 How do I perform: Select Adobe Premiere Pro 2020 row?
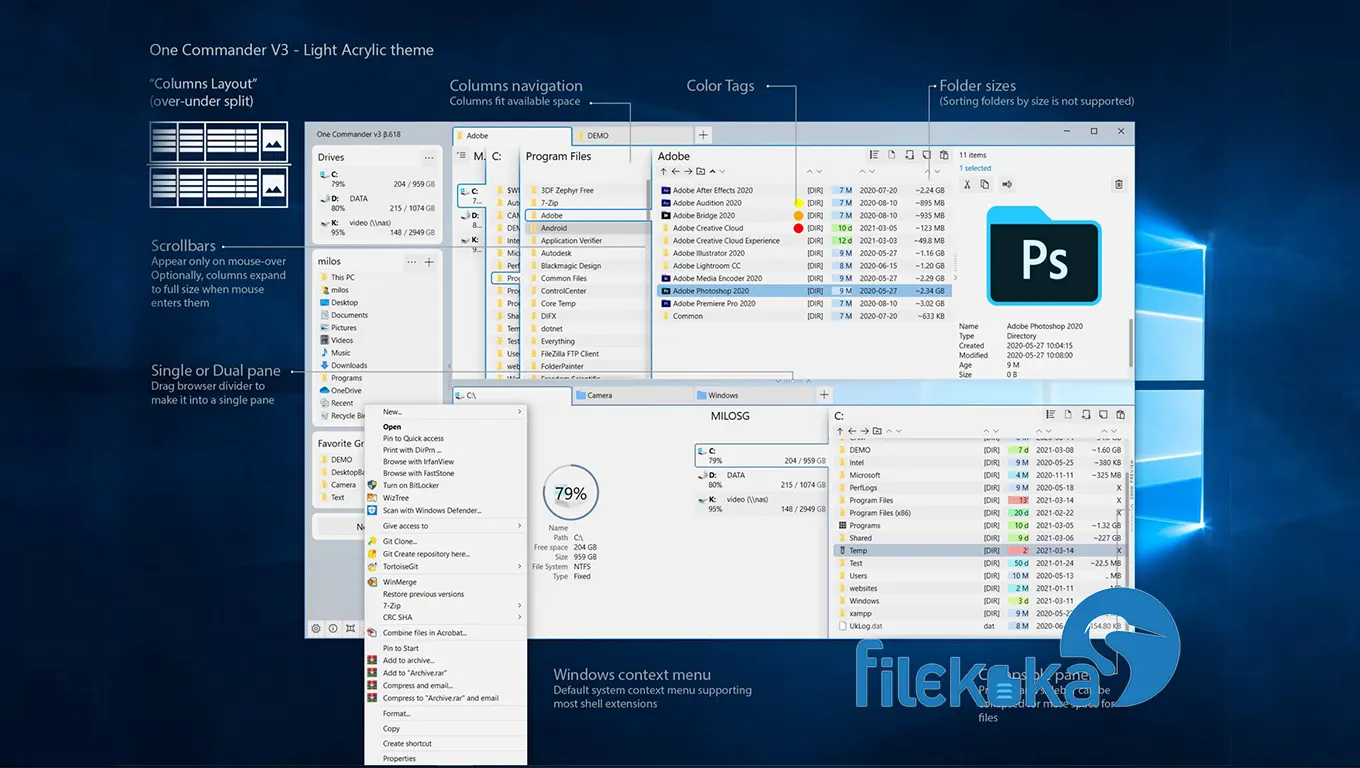(x=803, y=303)
